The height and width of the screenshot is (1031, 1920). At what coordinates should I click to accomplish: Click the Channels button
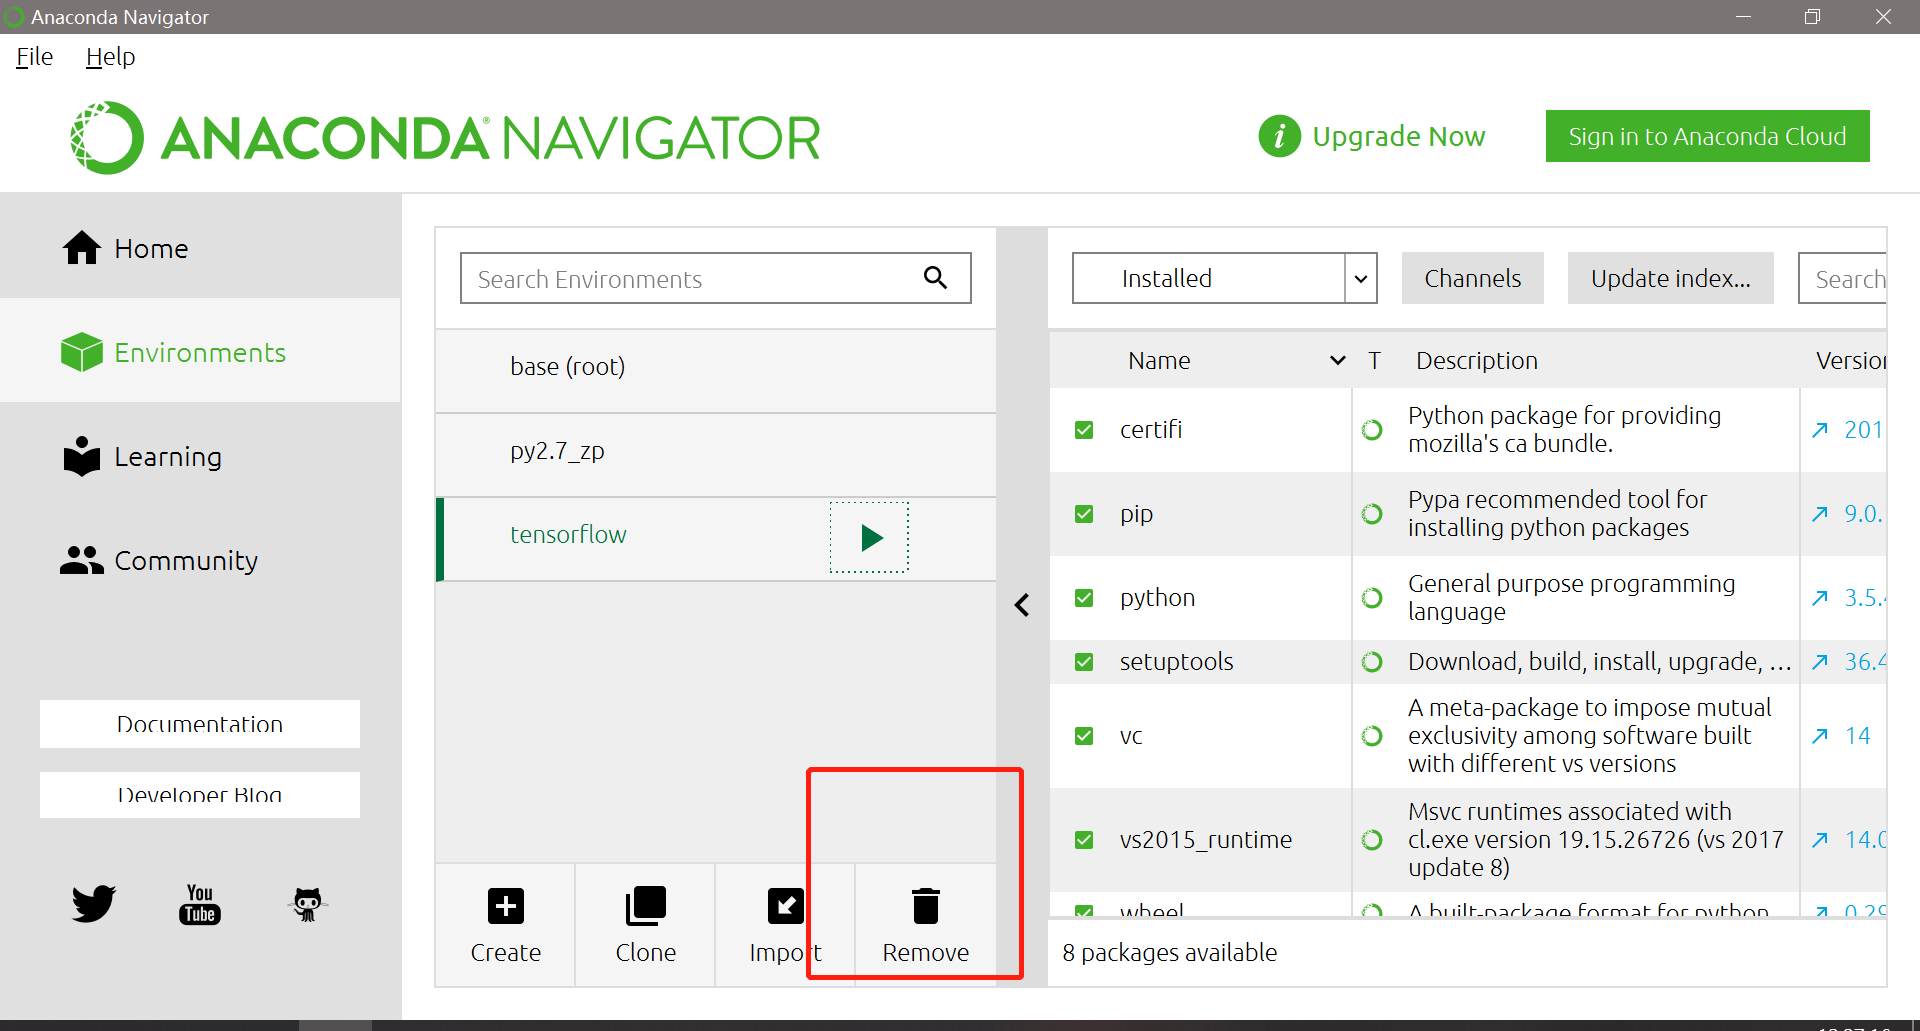[1472, 278]
